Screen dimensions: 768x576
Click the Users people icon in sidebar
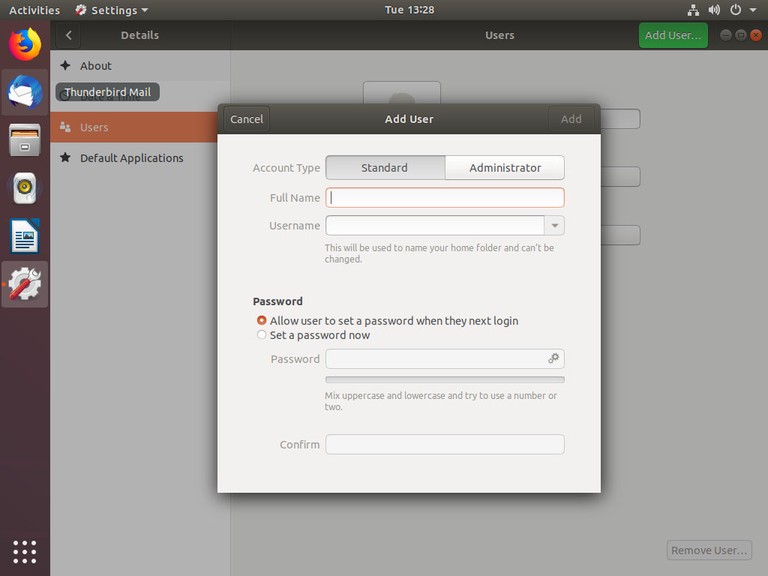65,127
